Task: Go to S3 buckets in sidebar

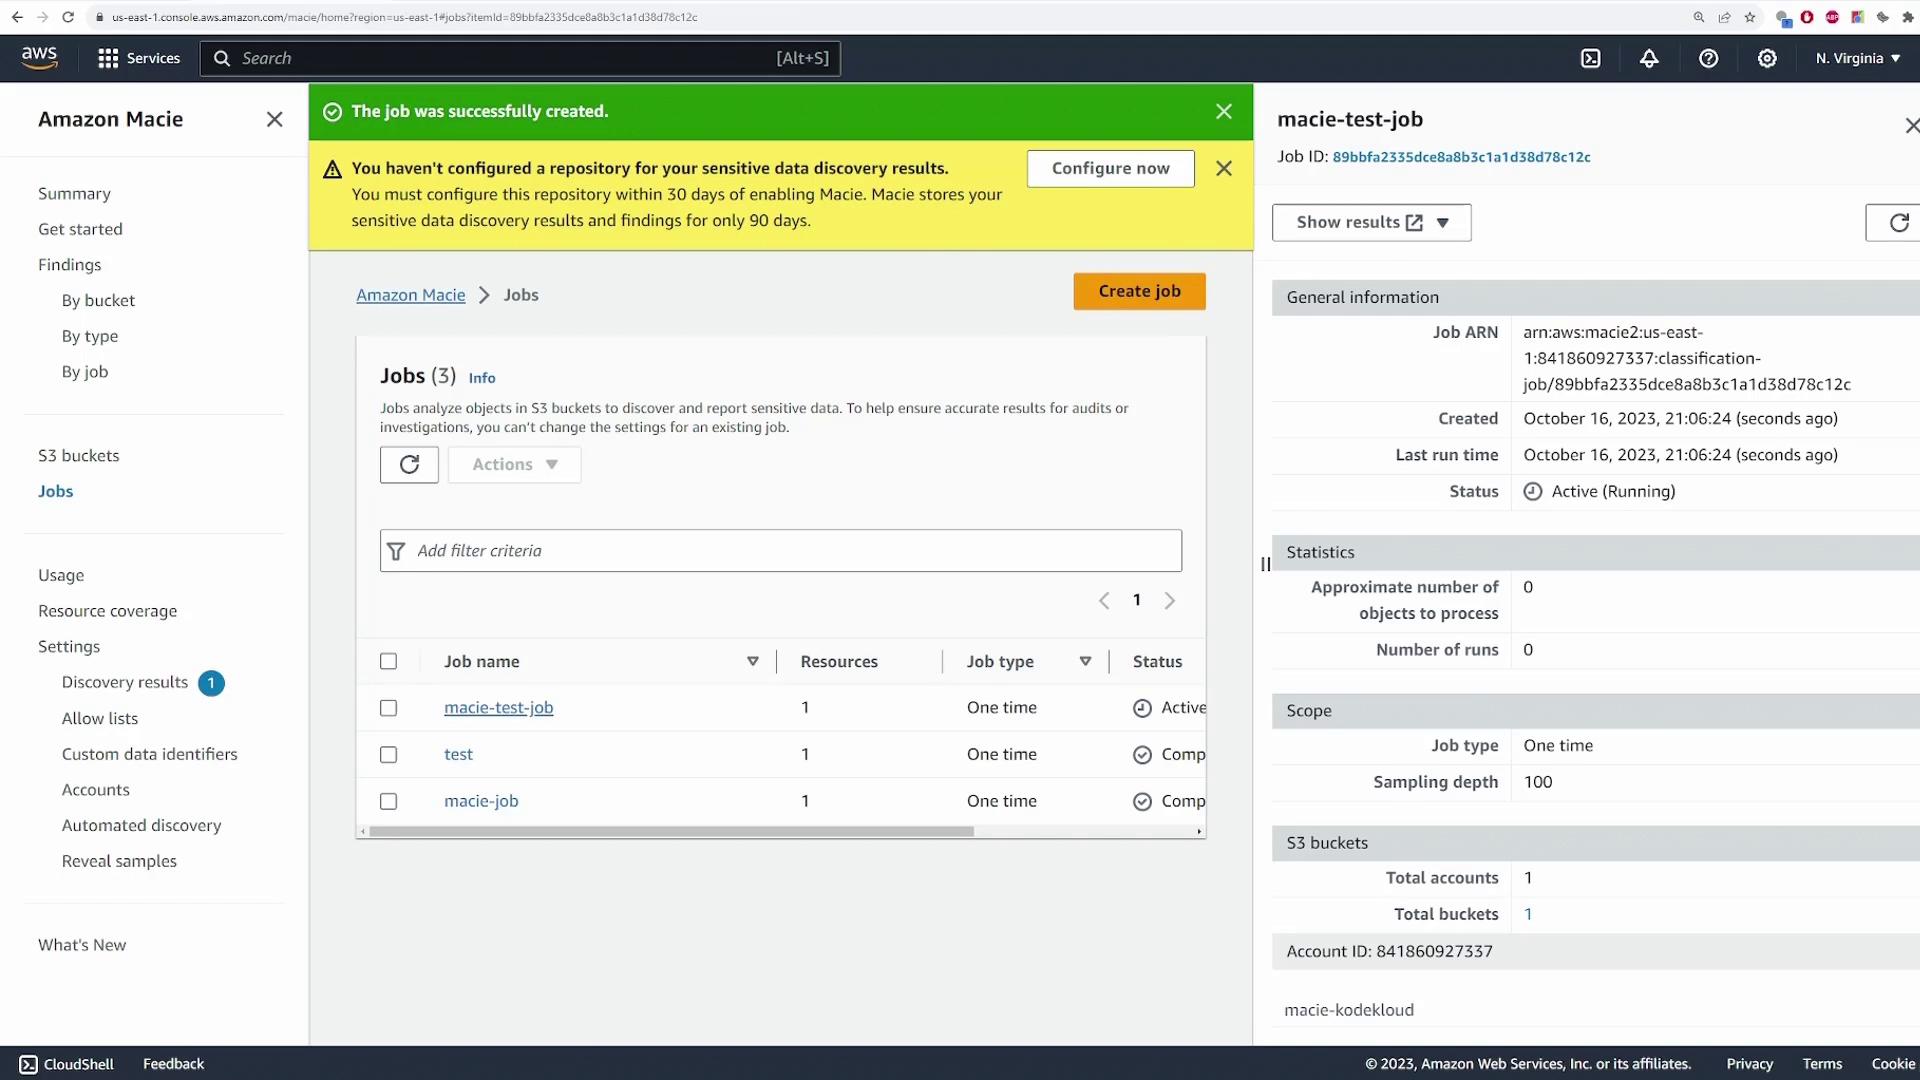Action: tap(78, 455)
